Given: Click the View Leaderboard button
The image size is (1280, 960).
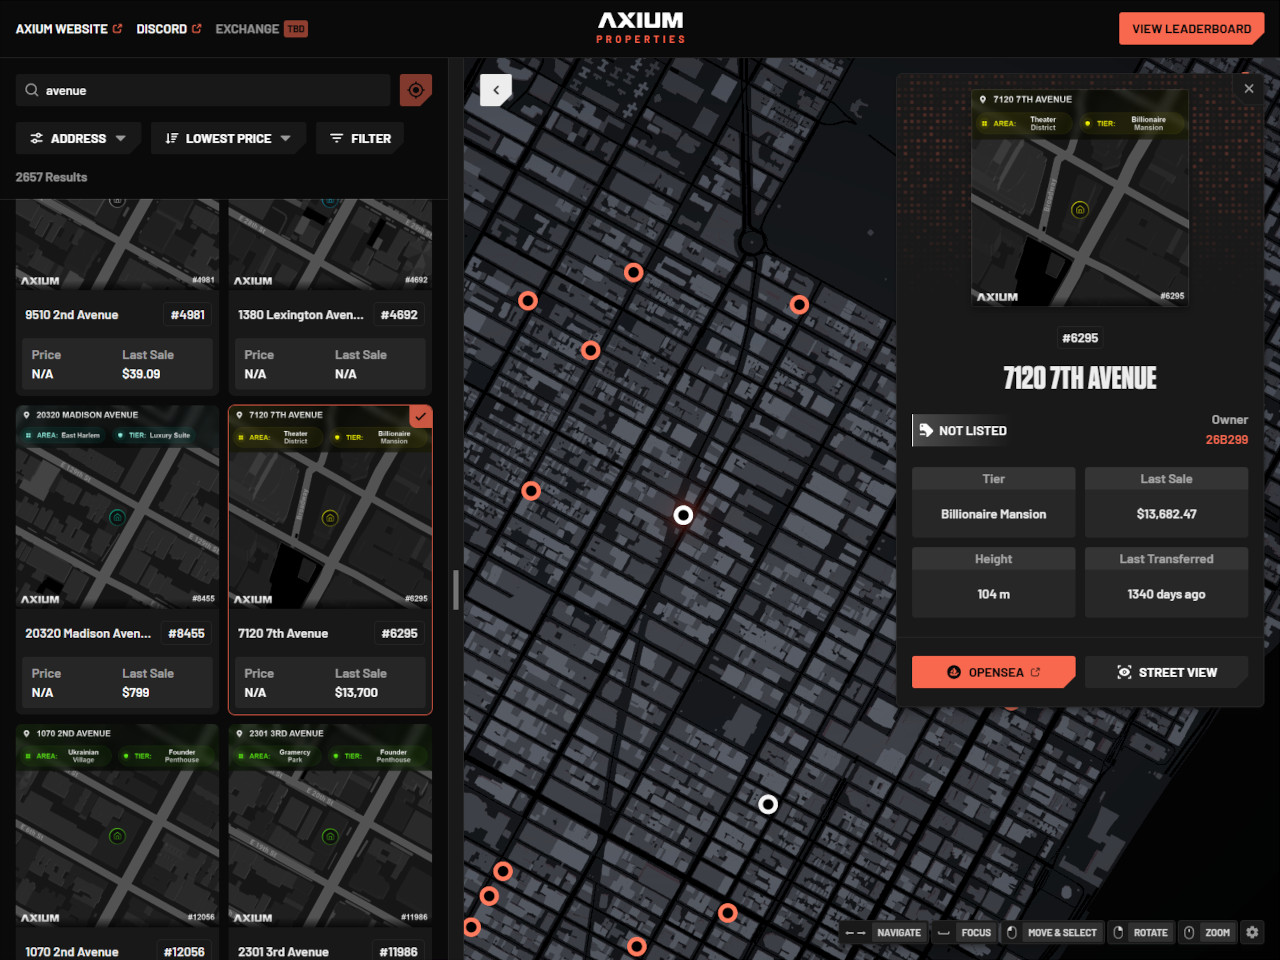Looking at the screenshot, I should [x=1191, y=29].
